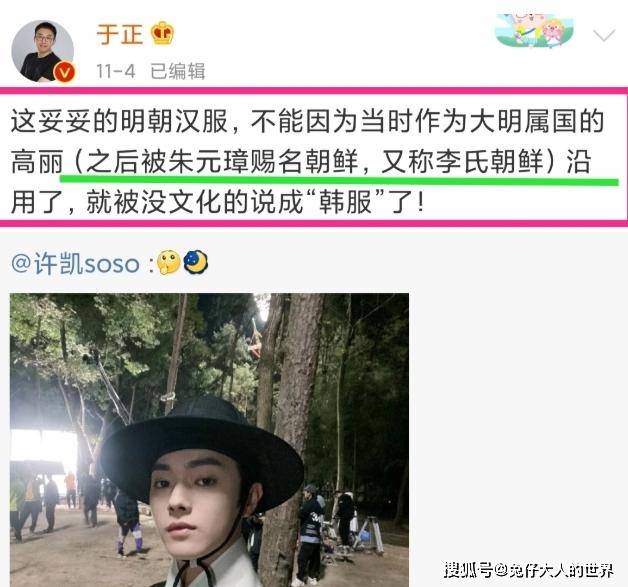Open the attached night forest selfie photo

pyautogui.click(x=209, y=440)
